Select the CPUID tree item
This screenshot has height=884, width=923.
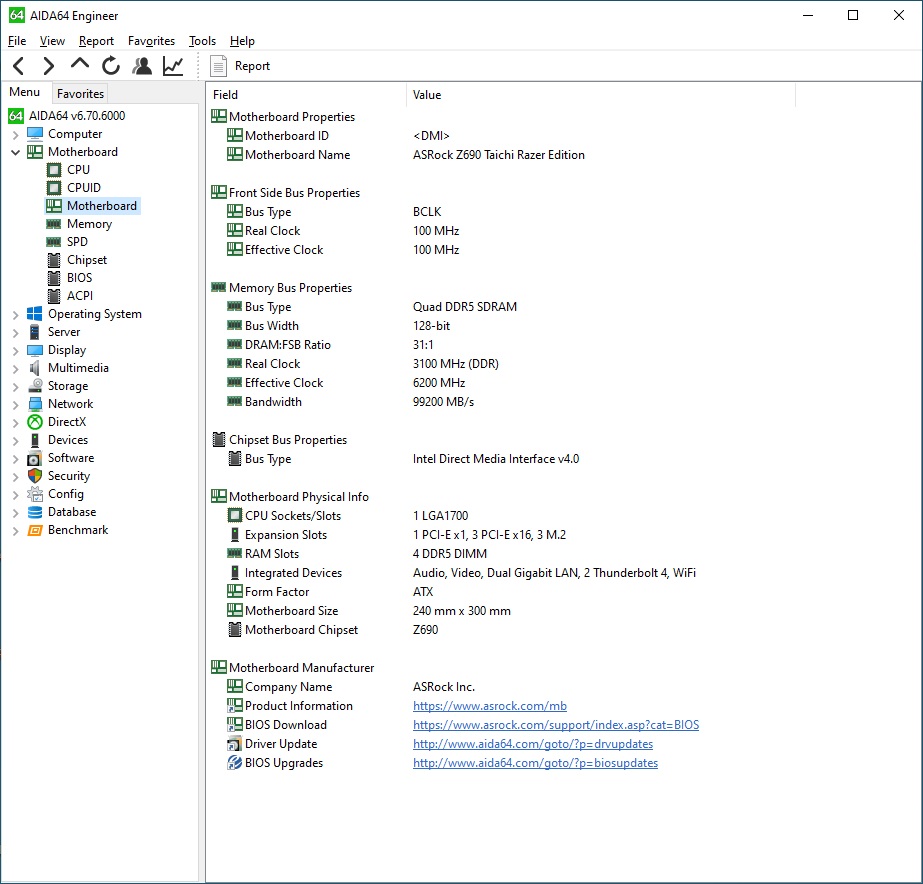pyautogui.click(x=84, y=188)
